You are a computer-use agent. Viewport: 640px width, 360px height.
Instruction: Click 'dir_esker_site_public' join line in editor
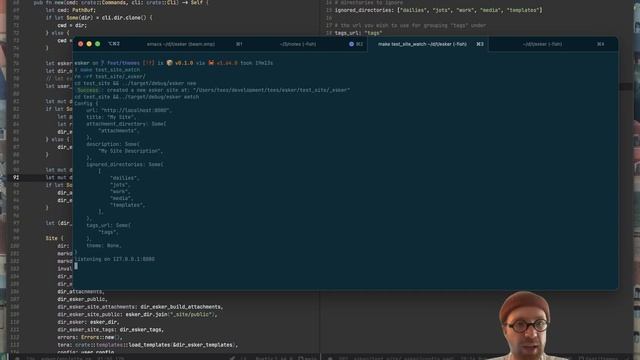click(137, 314)
